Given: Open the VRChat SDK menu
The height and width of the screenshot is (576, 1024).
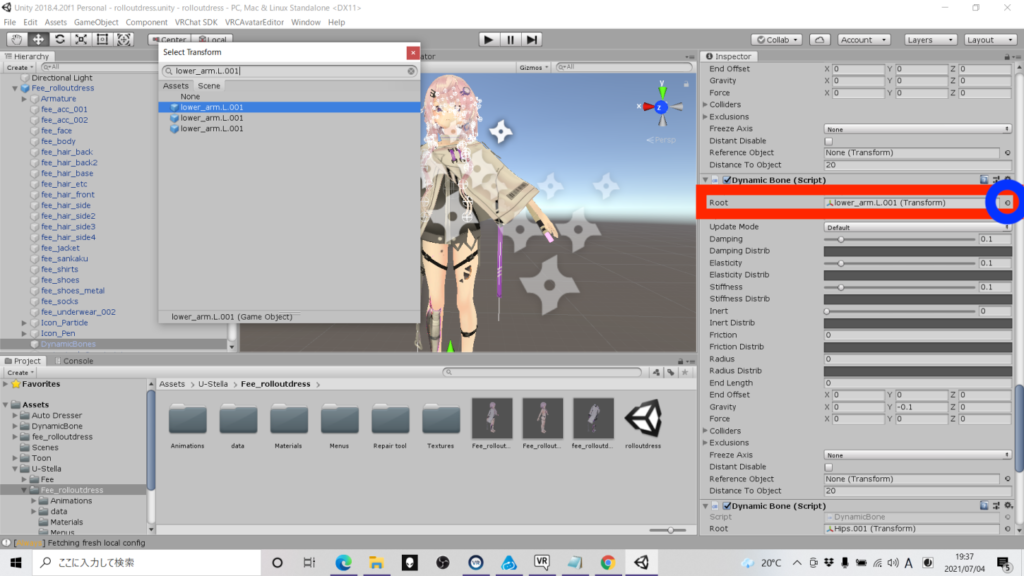Looking at the screenshot, I should point(196,22).
